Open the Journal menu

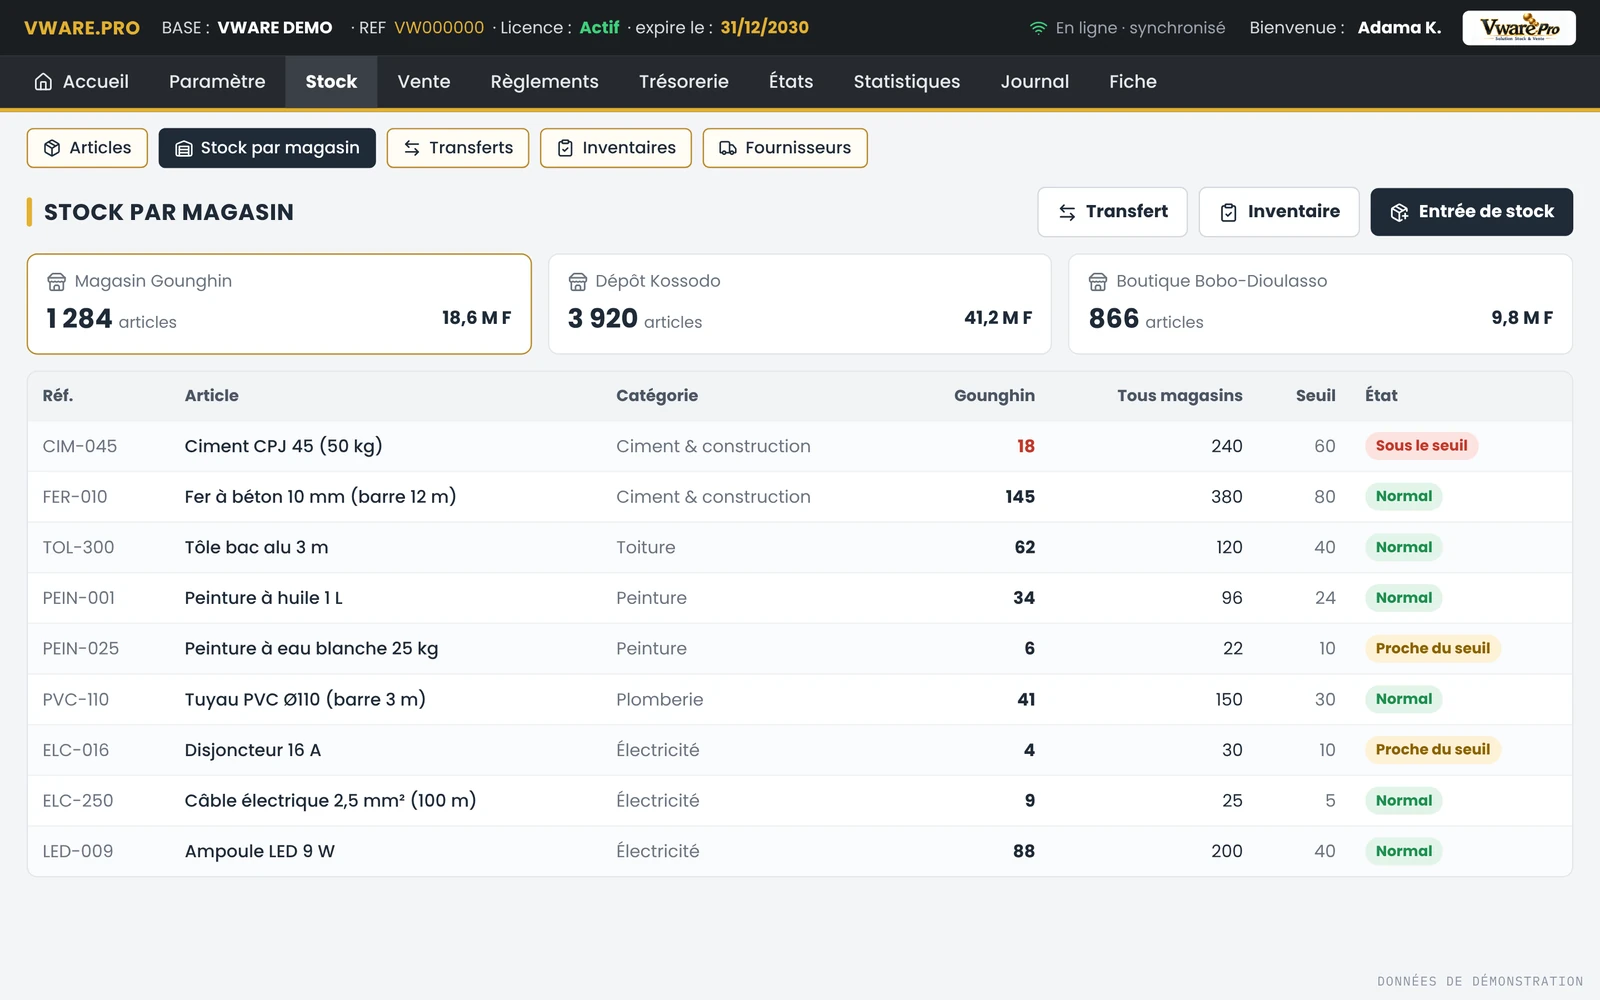[1035, 82]
